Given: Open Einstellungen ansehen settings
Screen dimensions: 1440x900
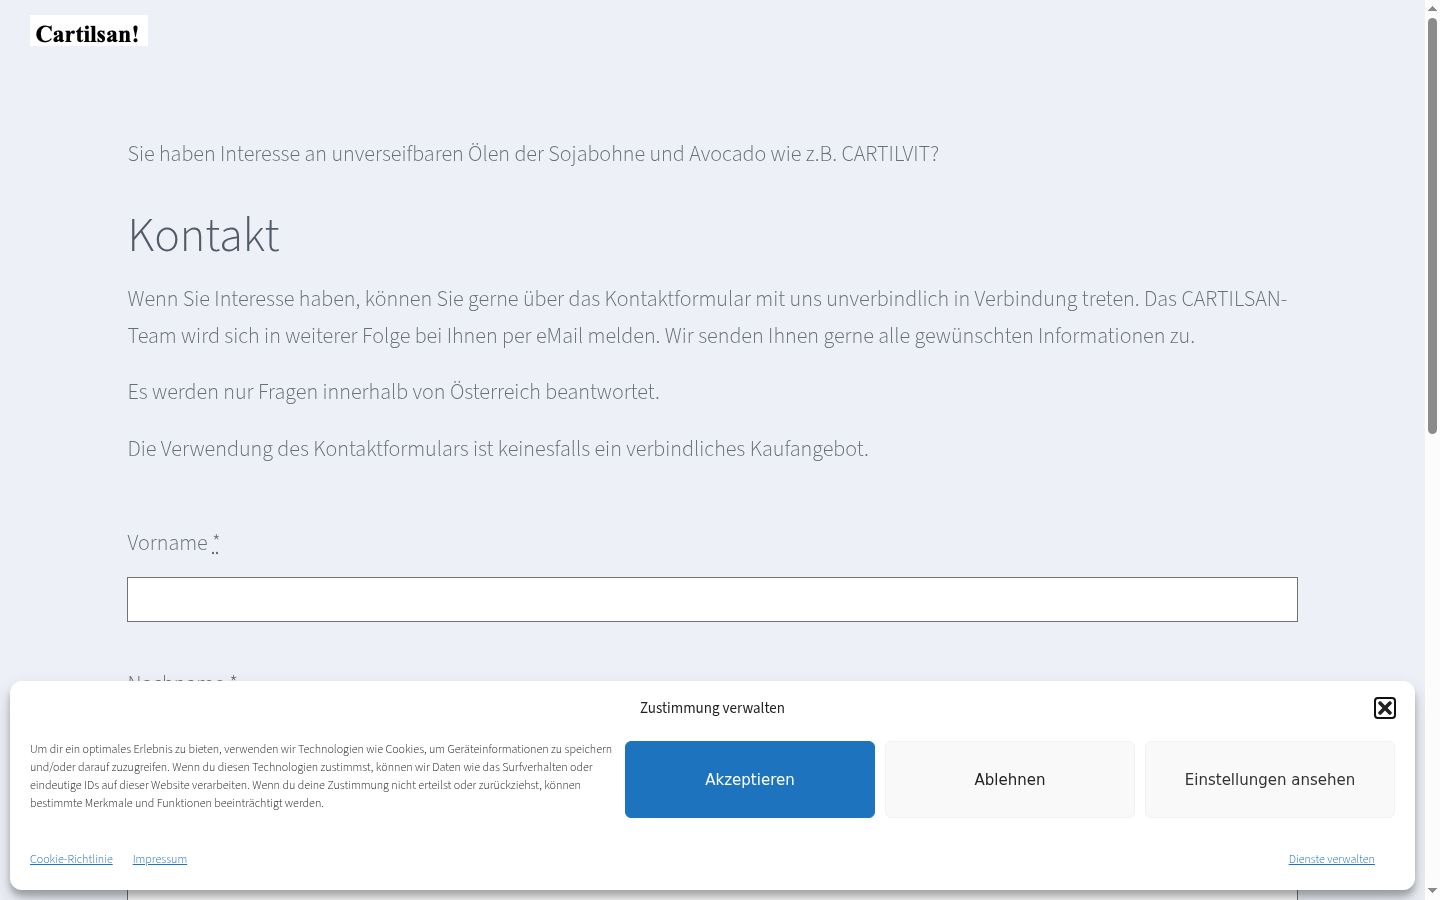Looking at the screenshot, I should [x=1270, y=779].
